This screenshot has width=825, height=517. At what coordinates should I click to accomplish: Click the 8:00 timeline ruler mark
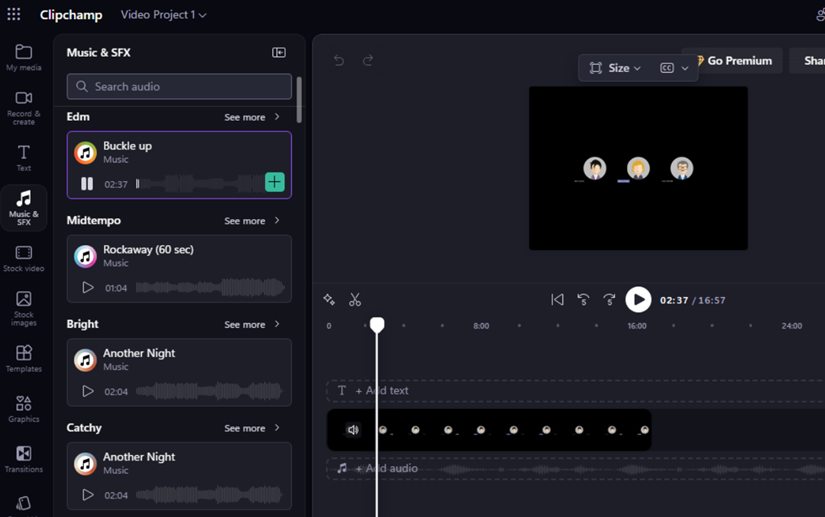point(481,326)
